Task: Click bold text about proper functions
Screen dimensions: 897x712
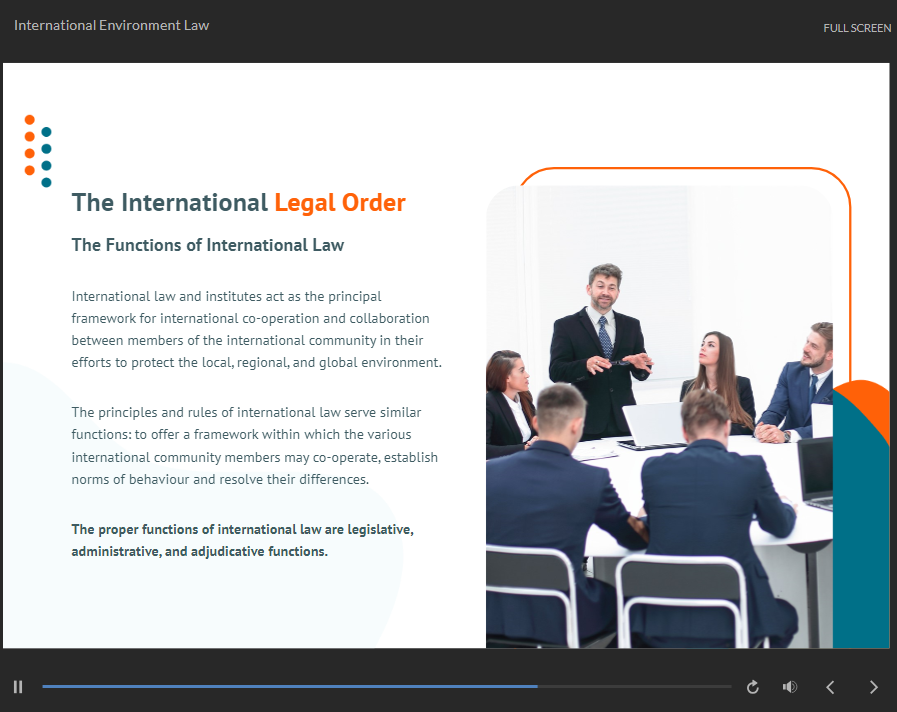Action: pyautogui.click(x=243, y=540)
